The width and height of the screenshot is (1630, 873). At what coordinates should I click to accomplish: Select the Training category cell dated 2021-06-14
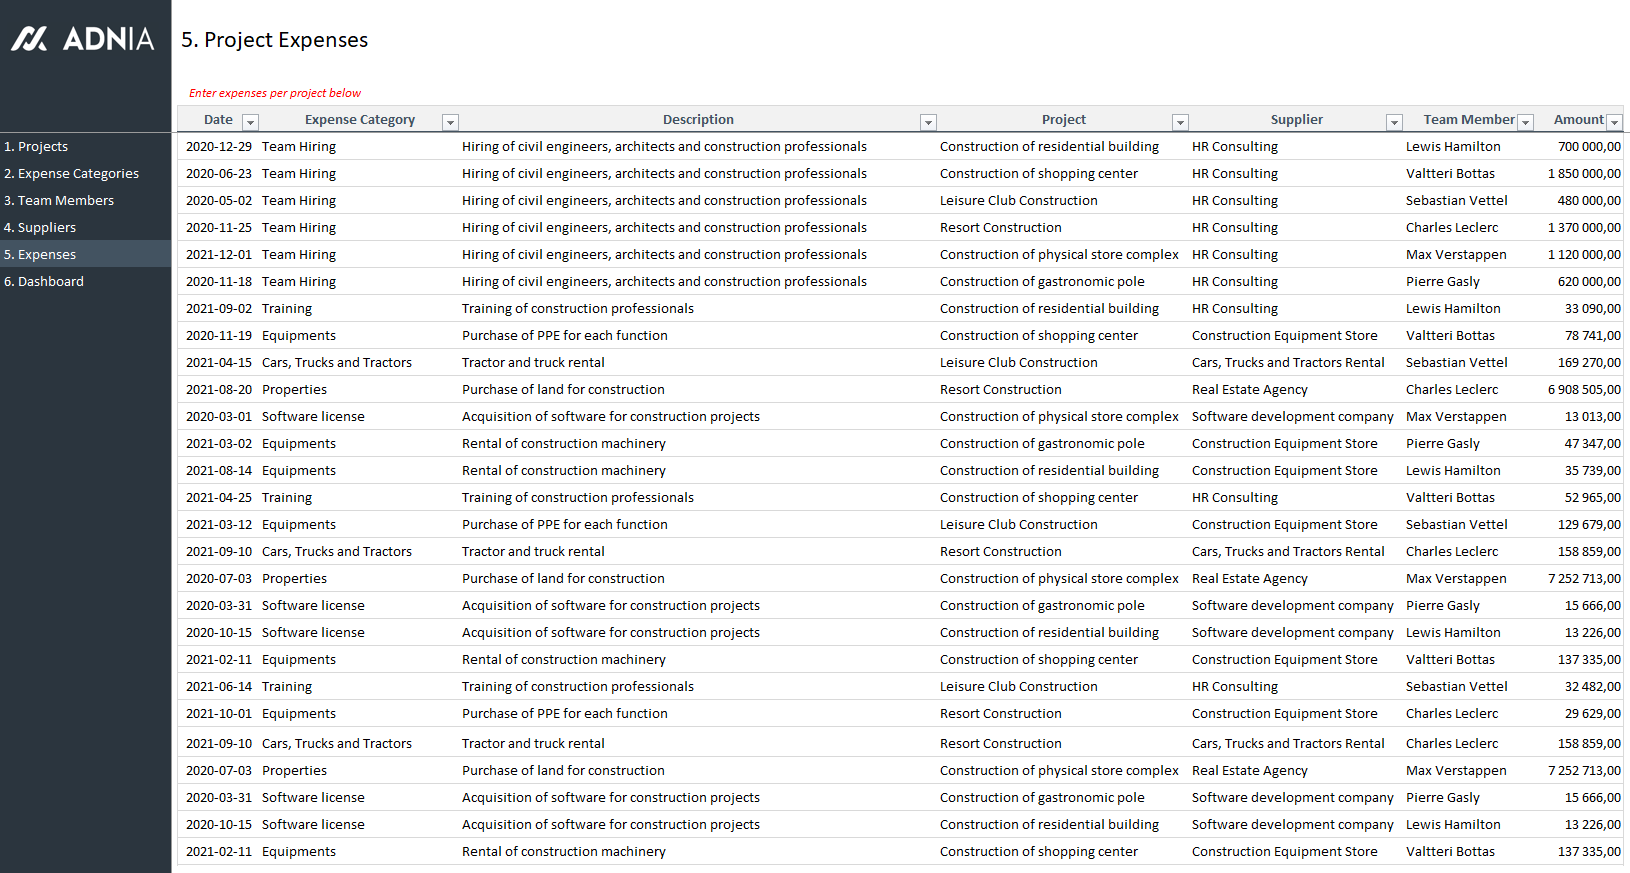pyautogui.click(x=287, y=687)
